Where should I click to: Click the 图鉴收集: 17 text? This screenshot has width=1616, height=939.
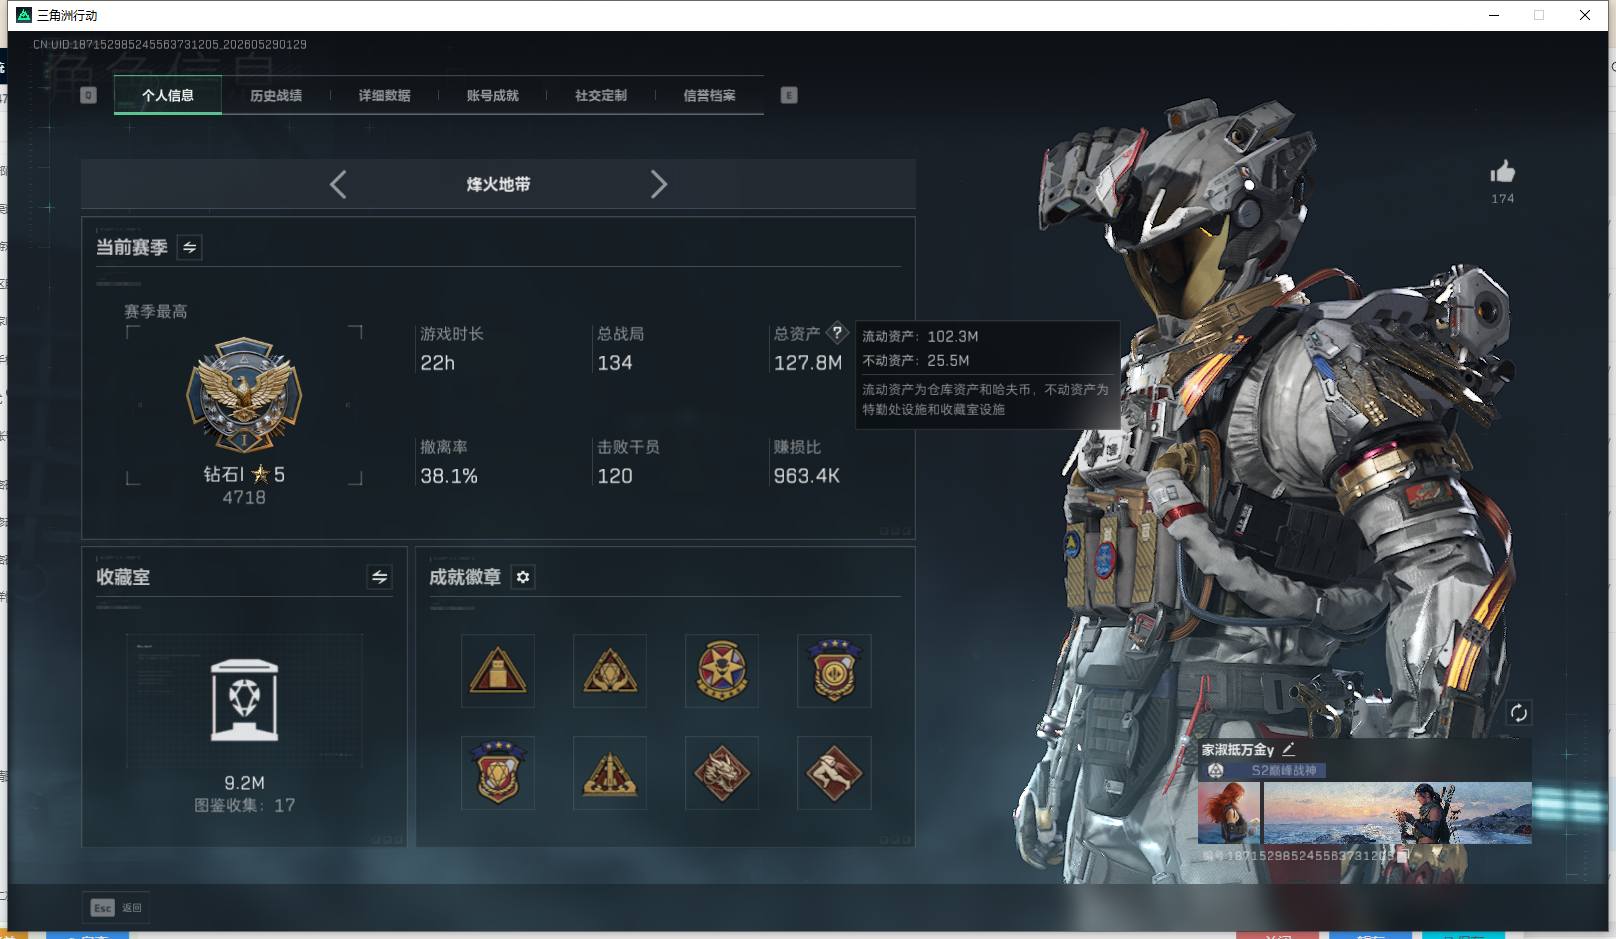pos(244,805)
